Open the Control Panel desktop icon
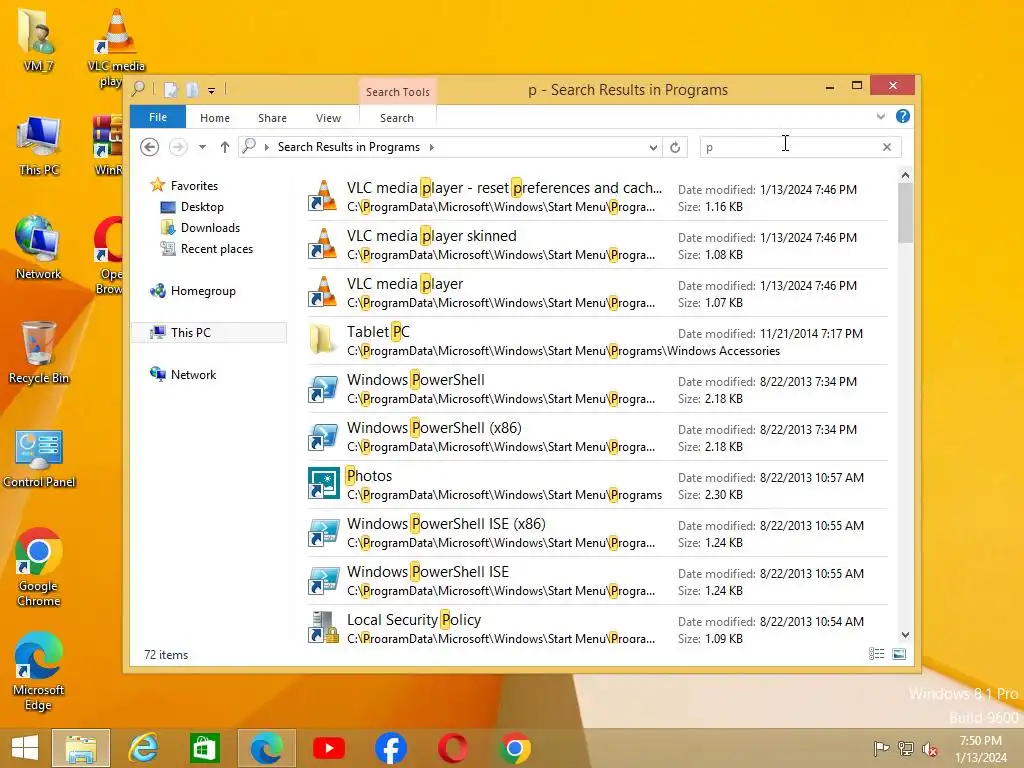 pyautogui.click(x=39, y=457)
